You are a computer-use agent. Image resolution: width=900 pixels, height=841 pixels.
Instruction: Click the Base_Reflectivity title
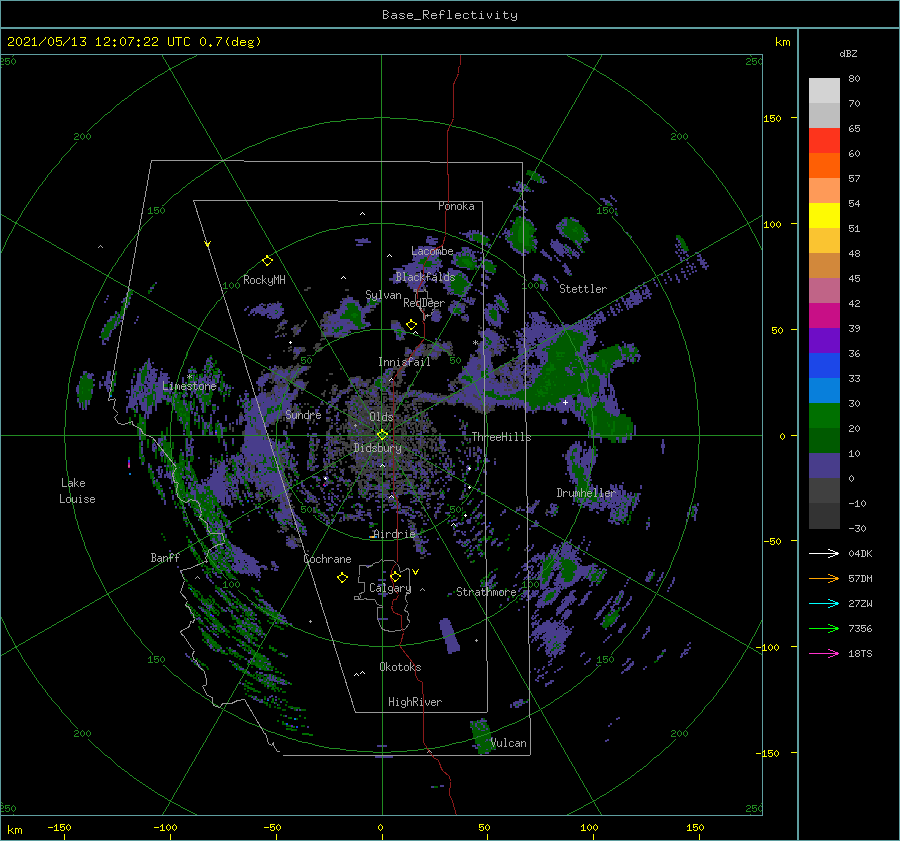(x=450, y=15)
